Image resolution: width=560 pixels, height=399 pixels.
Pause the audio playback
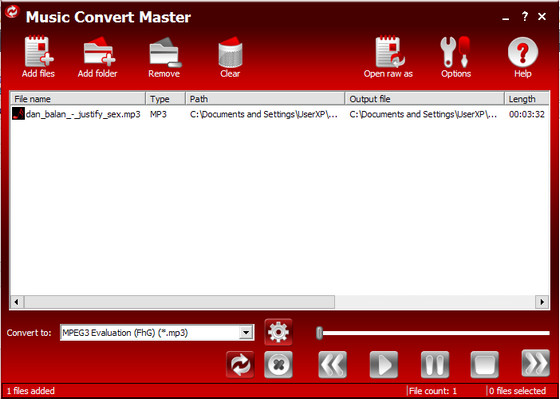[x=435, y=364]
